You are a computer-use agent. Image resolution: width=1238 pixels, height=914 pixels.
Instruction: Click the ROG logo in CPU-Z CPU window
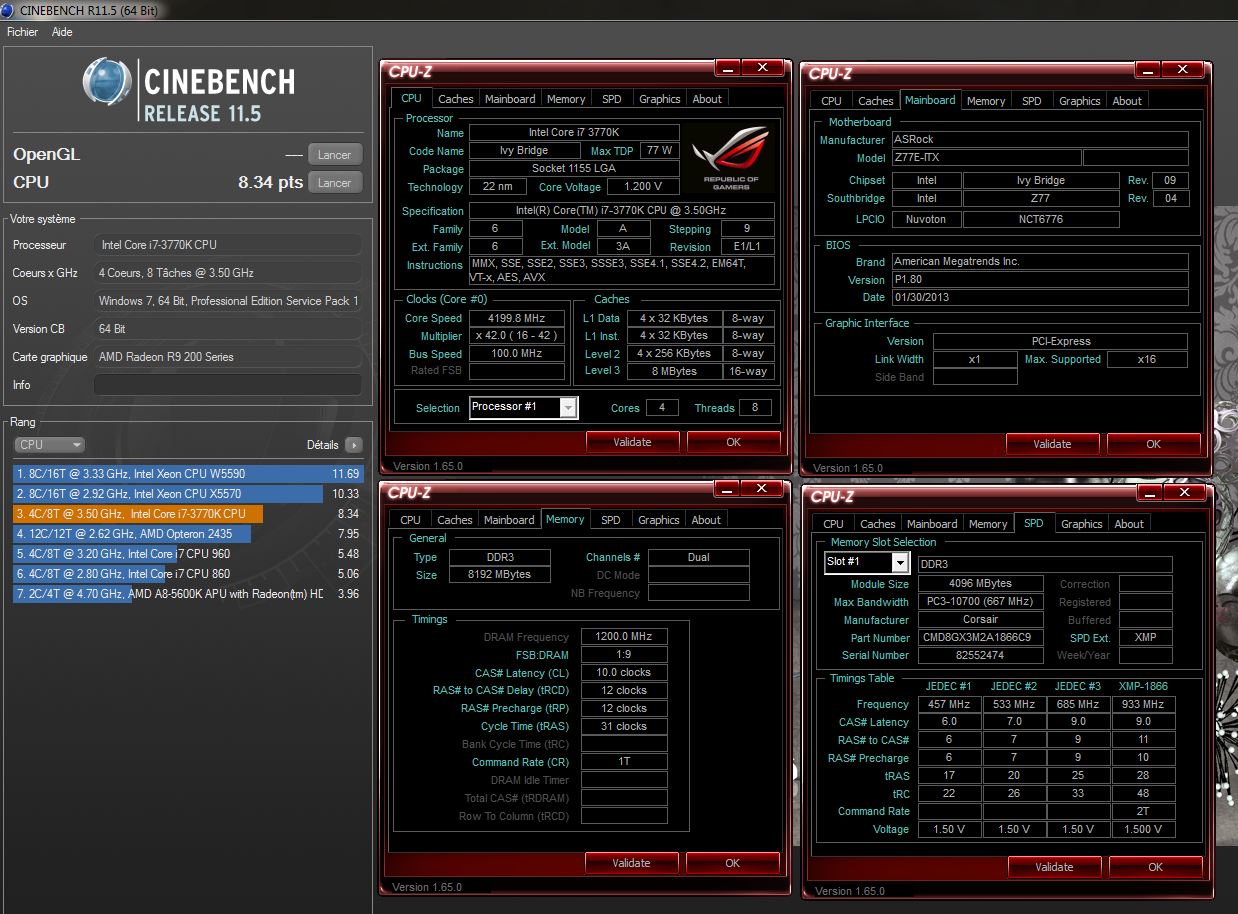729,158
